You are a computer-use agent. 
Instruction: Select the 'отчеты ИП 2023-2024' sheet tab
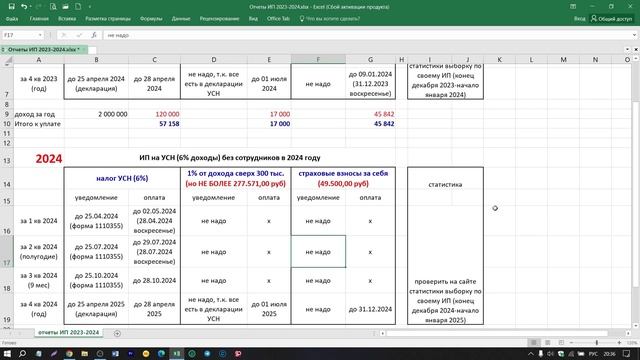(x=69, y=333)
